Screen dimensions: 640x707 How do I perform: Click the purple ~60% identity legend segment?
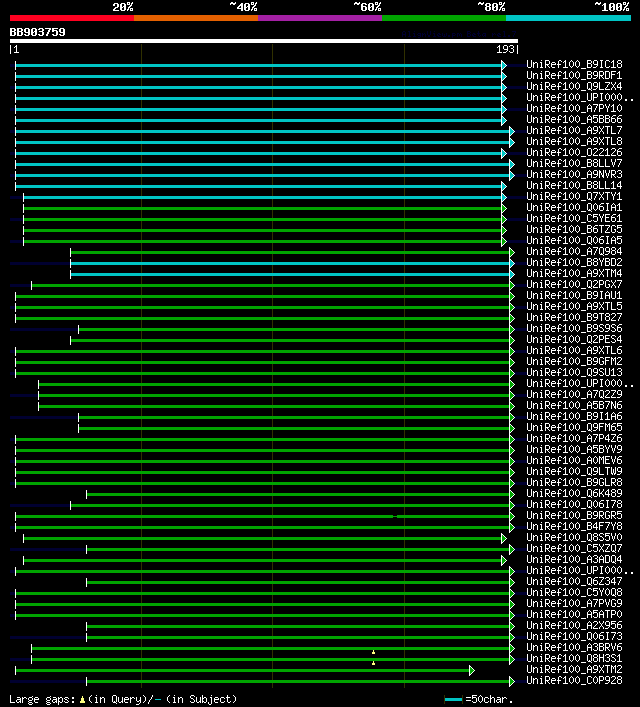[x=320, y=18]
